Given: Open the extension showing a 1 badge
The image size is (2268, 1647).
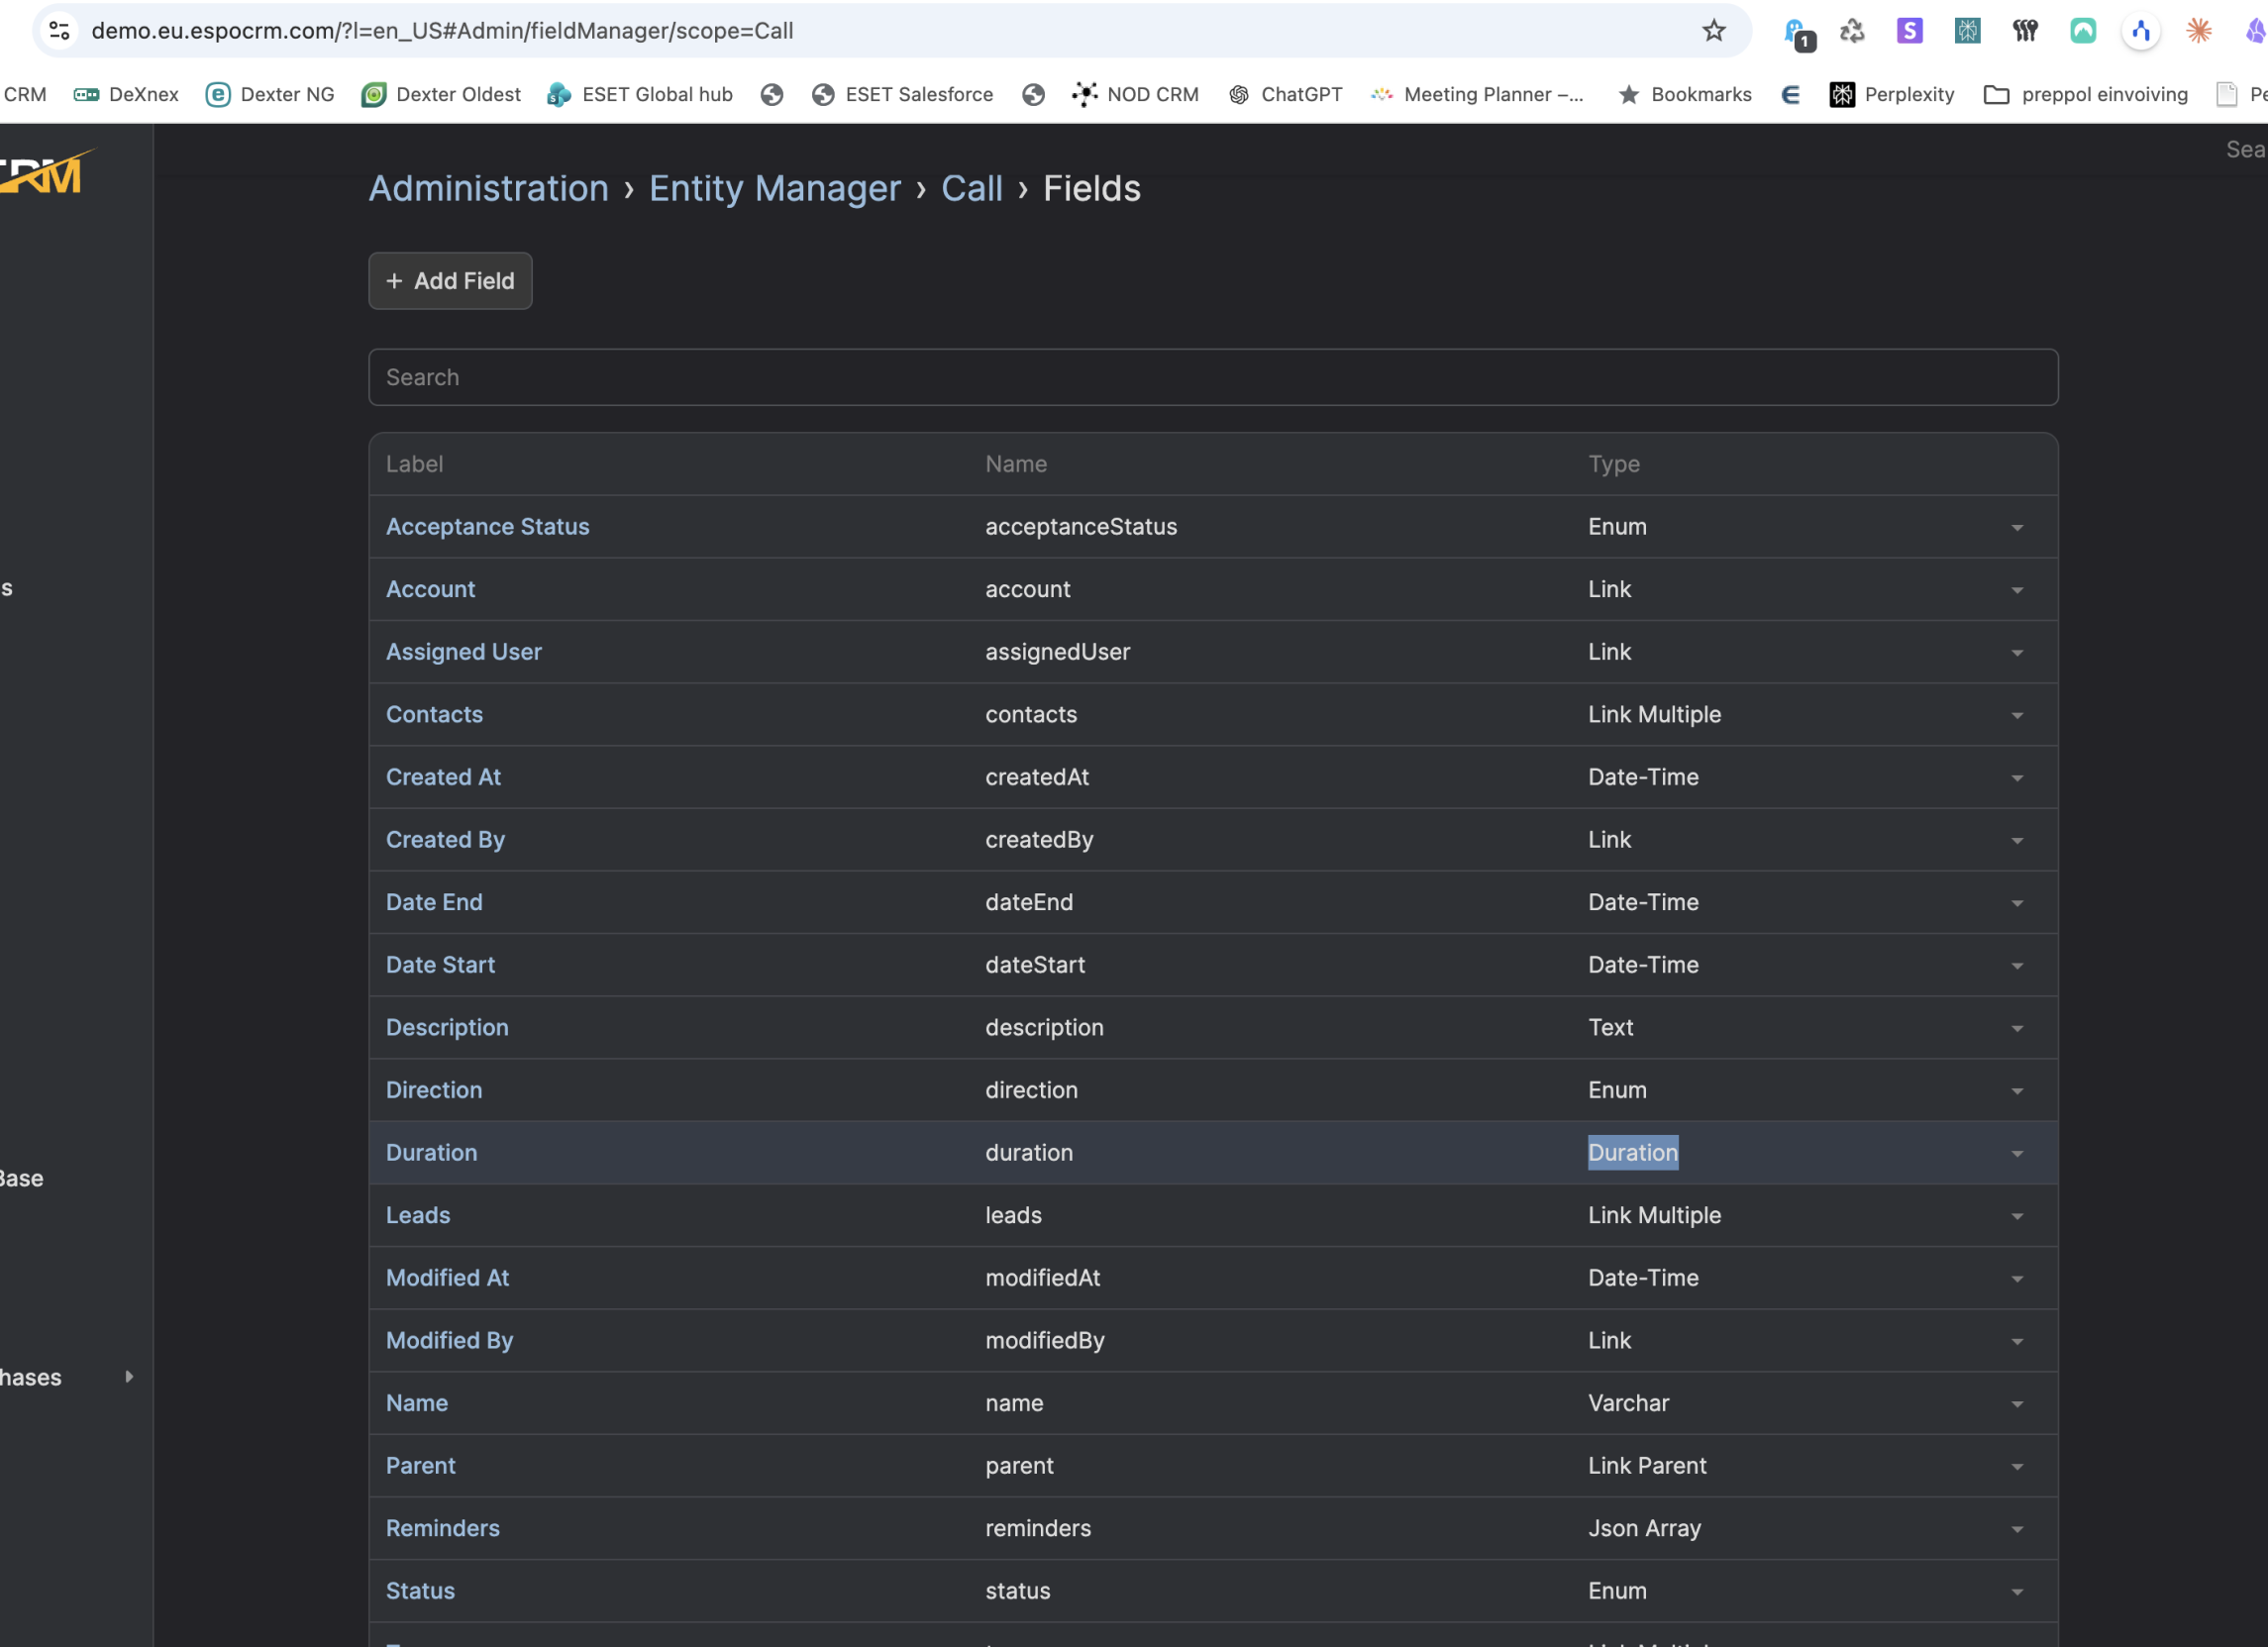Looking at the screenshot, I should coord(1797,33).
